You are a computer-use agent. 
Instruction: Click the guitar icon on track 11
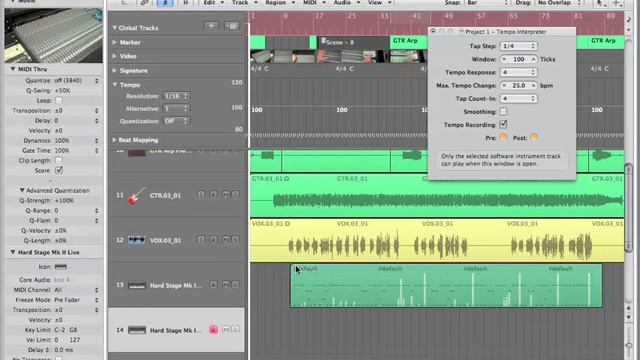pyautogui.click(x=136, y=196)
